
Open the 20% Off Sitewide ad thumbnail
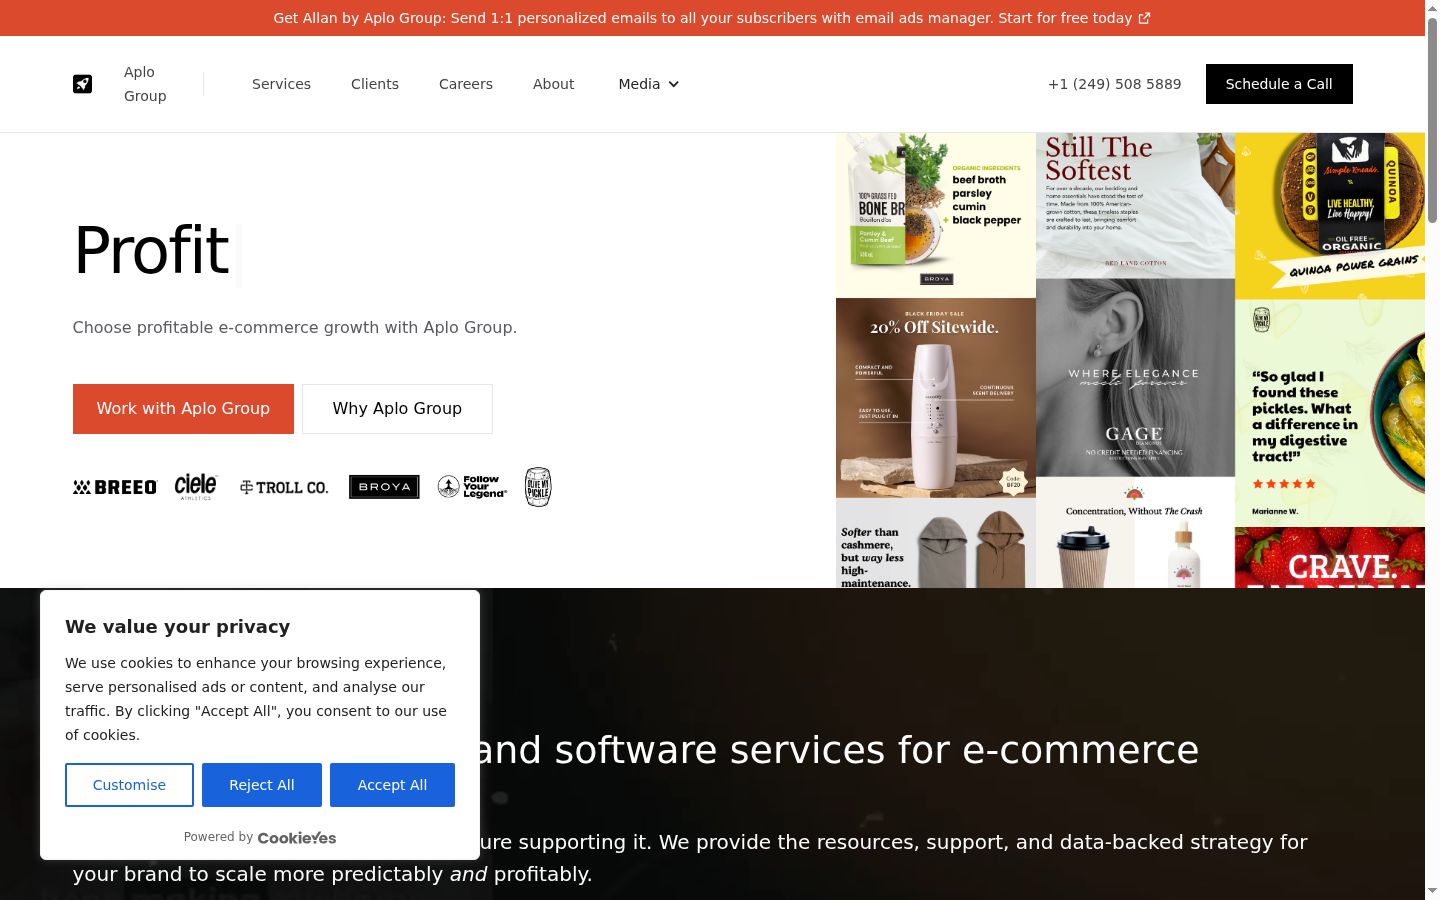pos(936,398)
